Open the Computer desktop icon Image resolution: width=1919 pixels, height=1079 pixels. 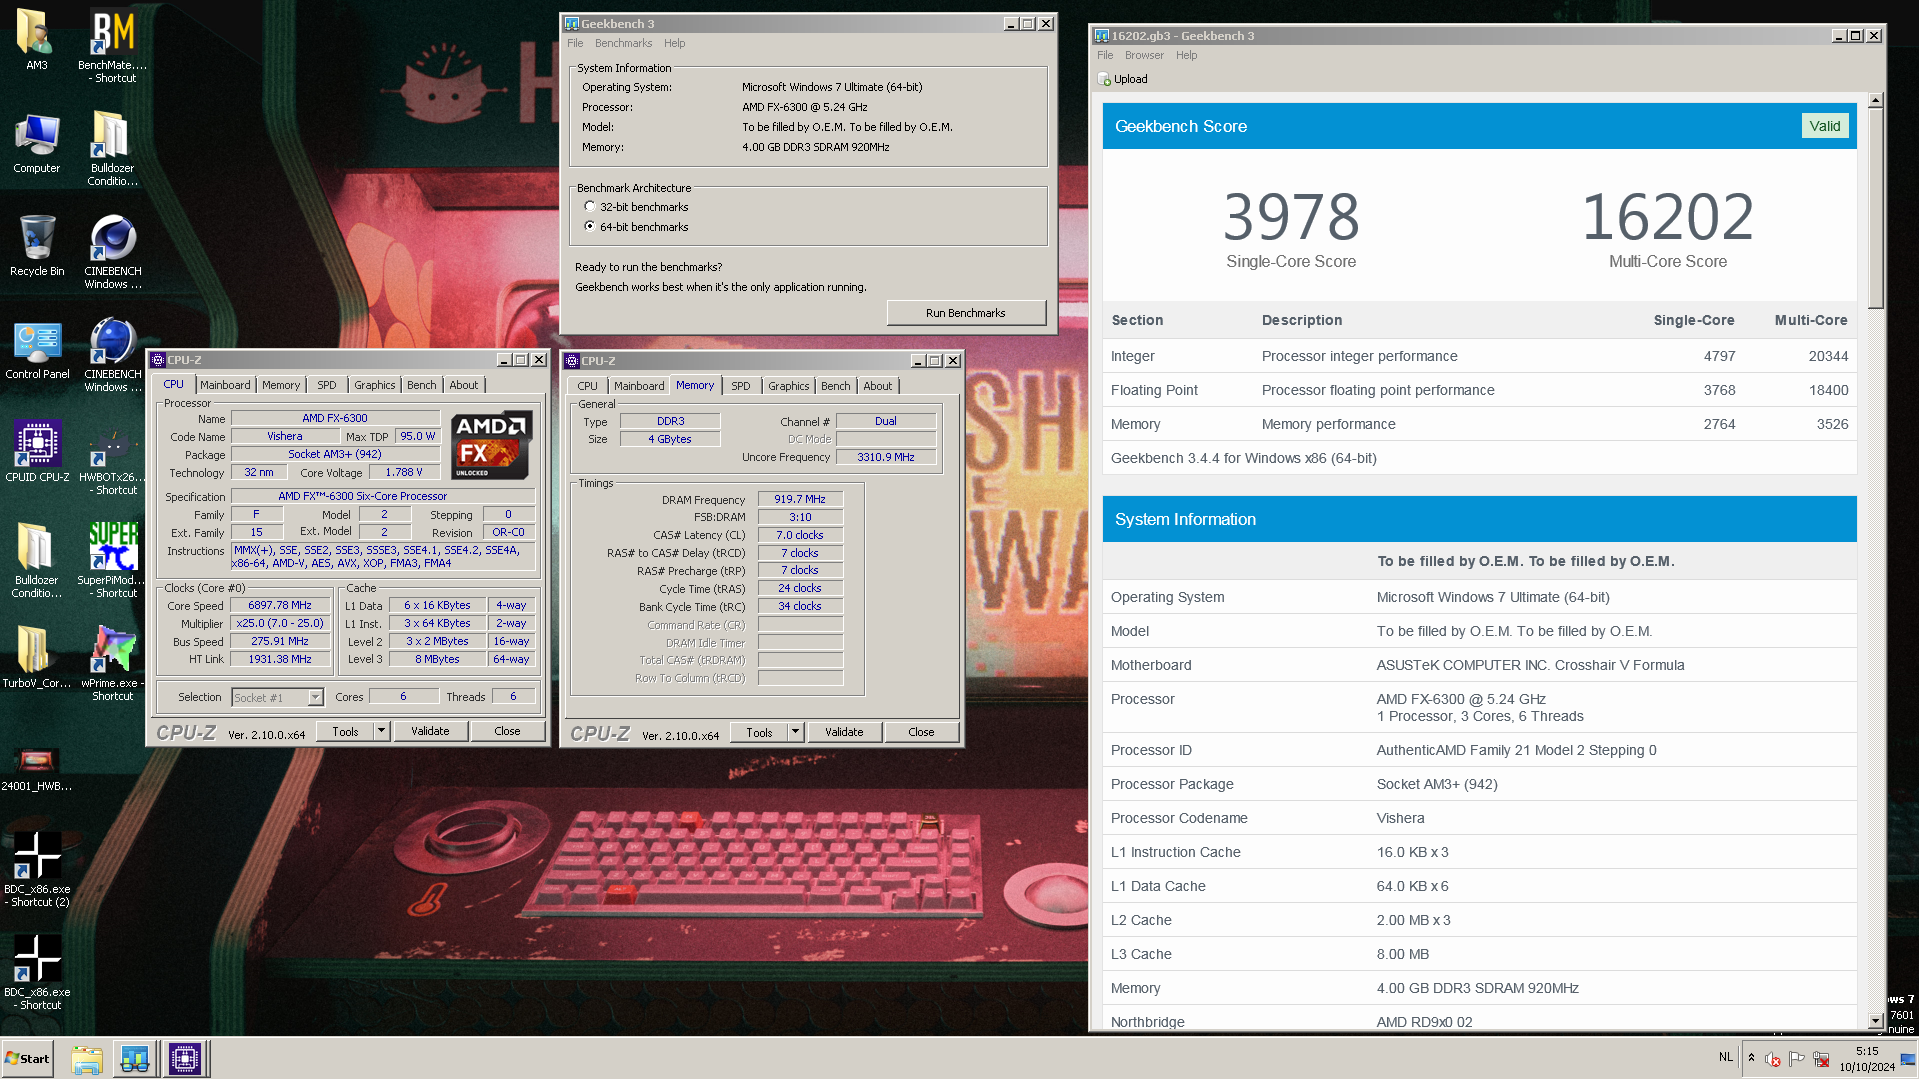click(x=36, y=144)
